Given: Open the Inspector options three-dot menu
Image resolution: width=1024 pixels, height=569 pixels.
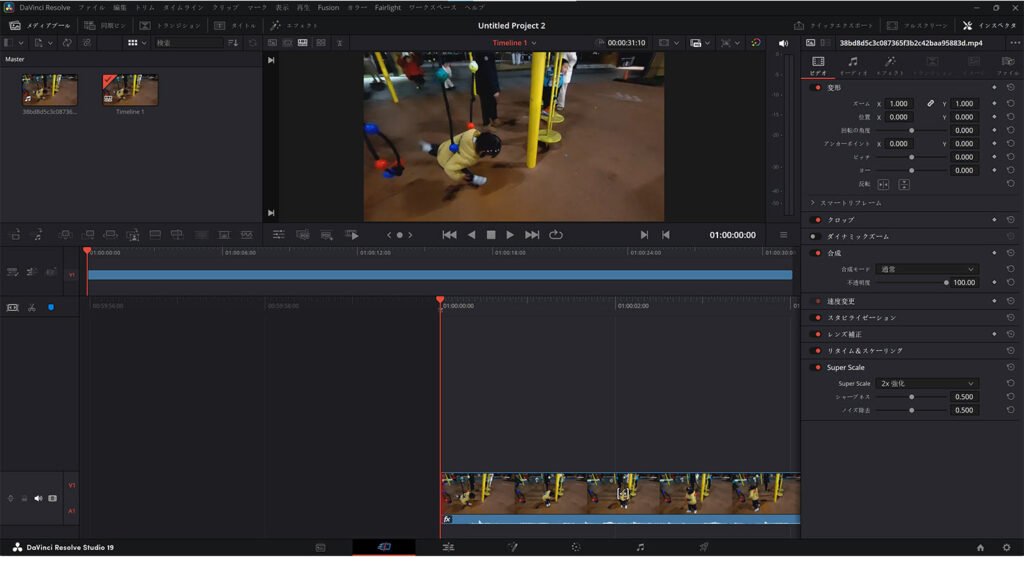Looking at the screenshot, I should coord(1014,43).
